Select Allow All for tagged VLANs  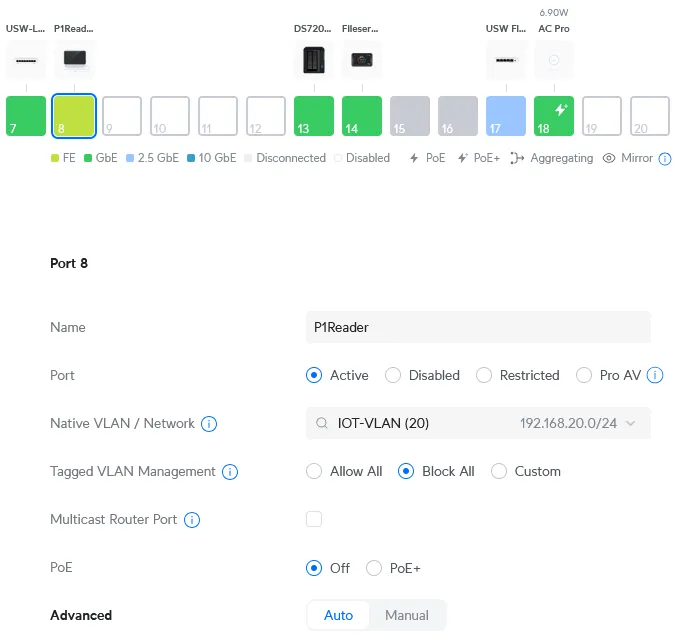pyautogui.click(x=314, y=472)
